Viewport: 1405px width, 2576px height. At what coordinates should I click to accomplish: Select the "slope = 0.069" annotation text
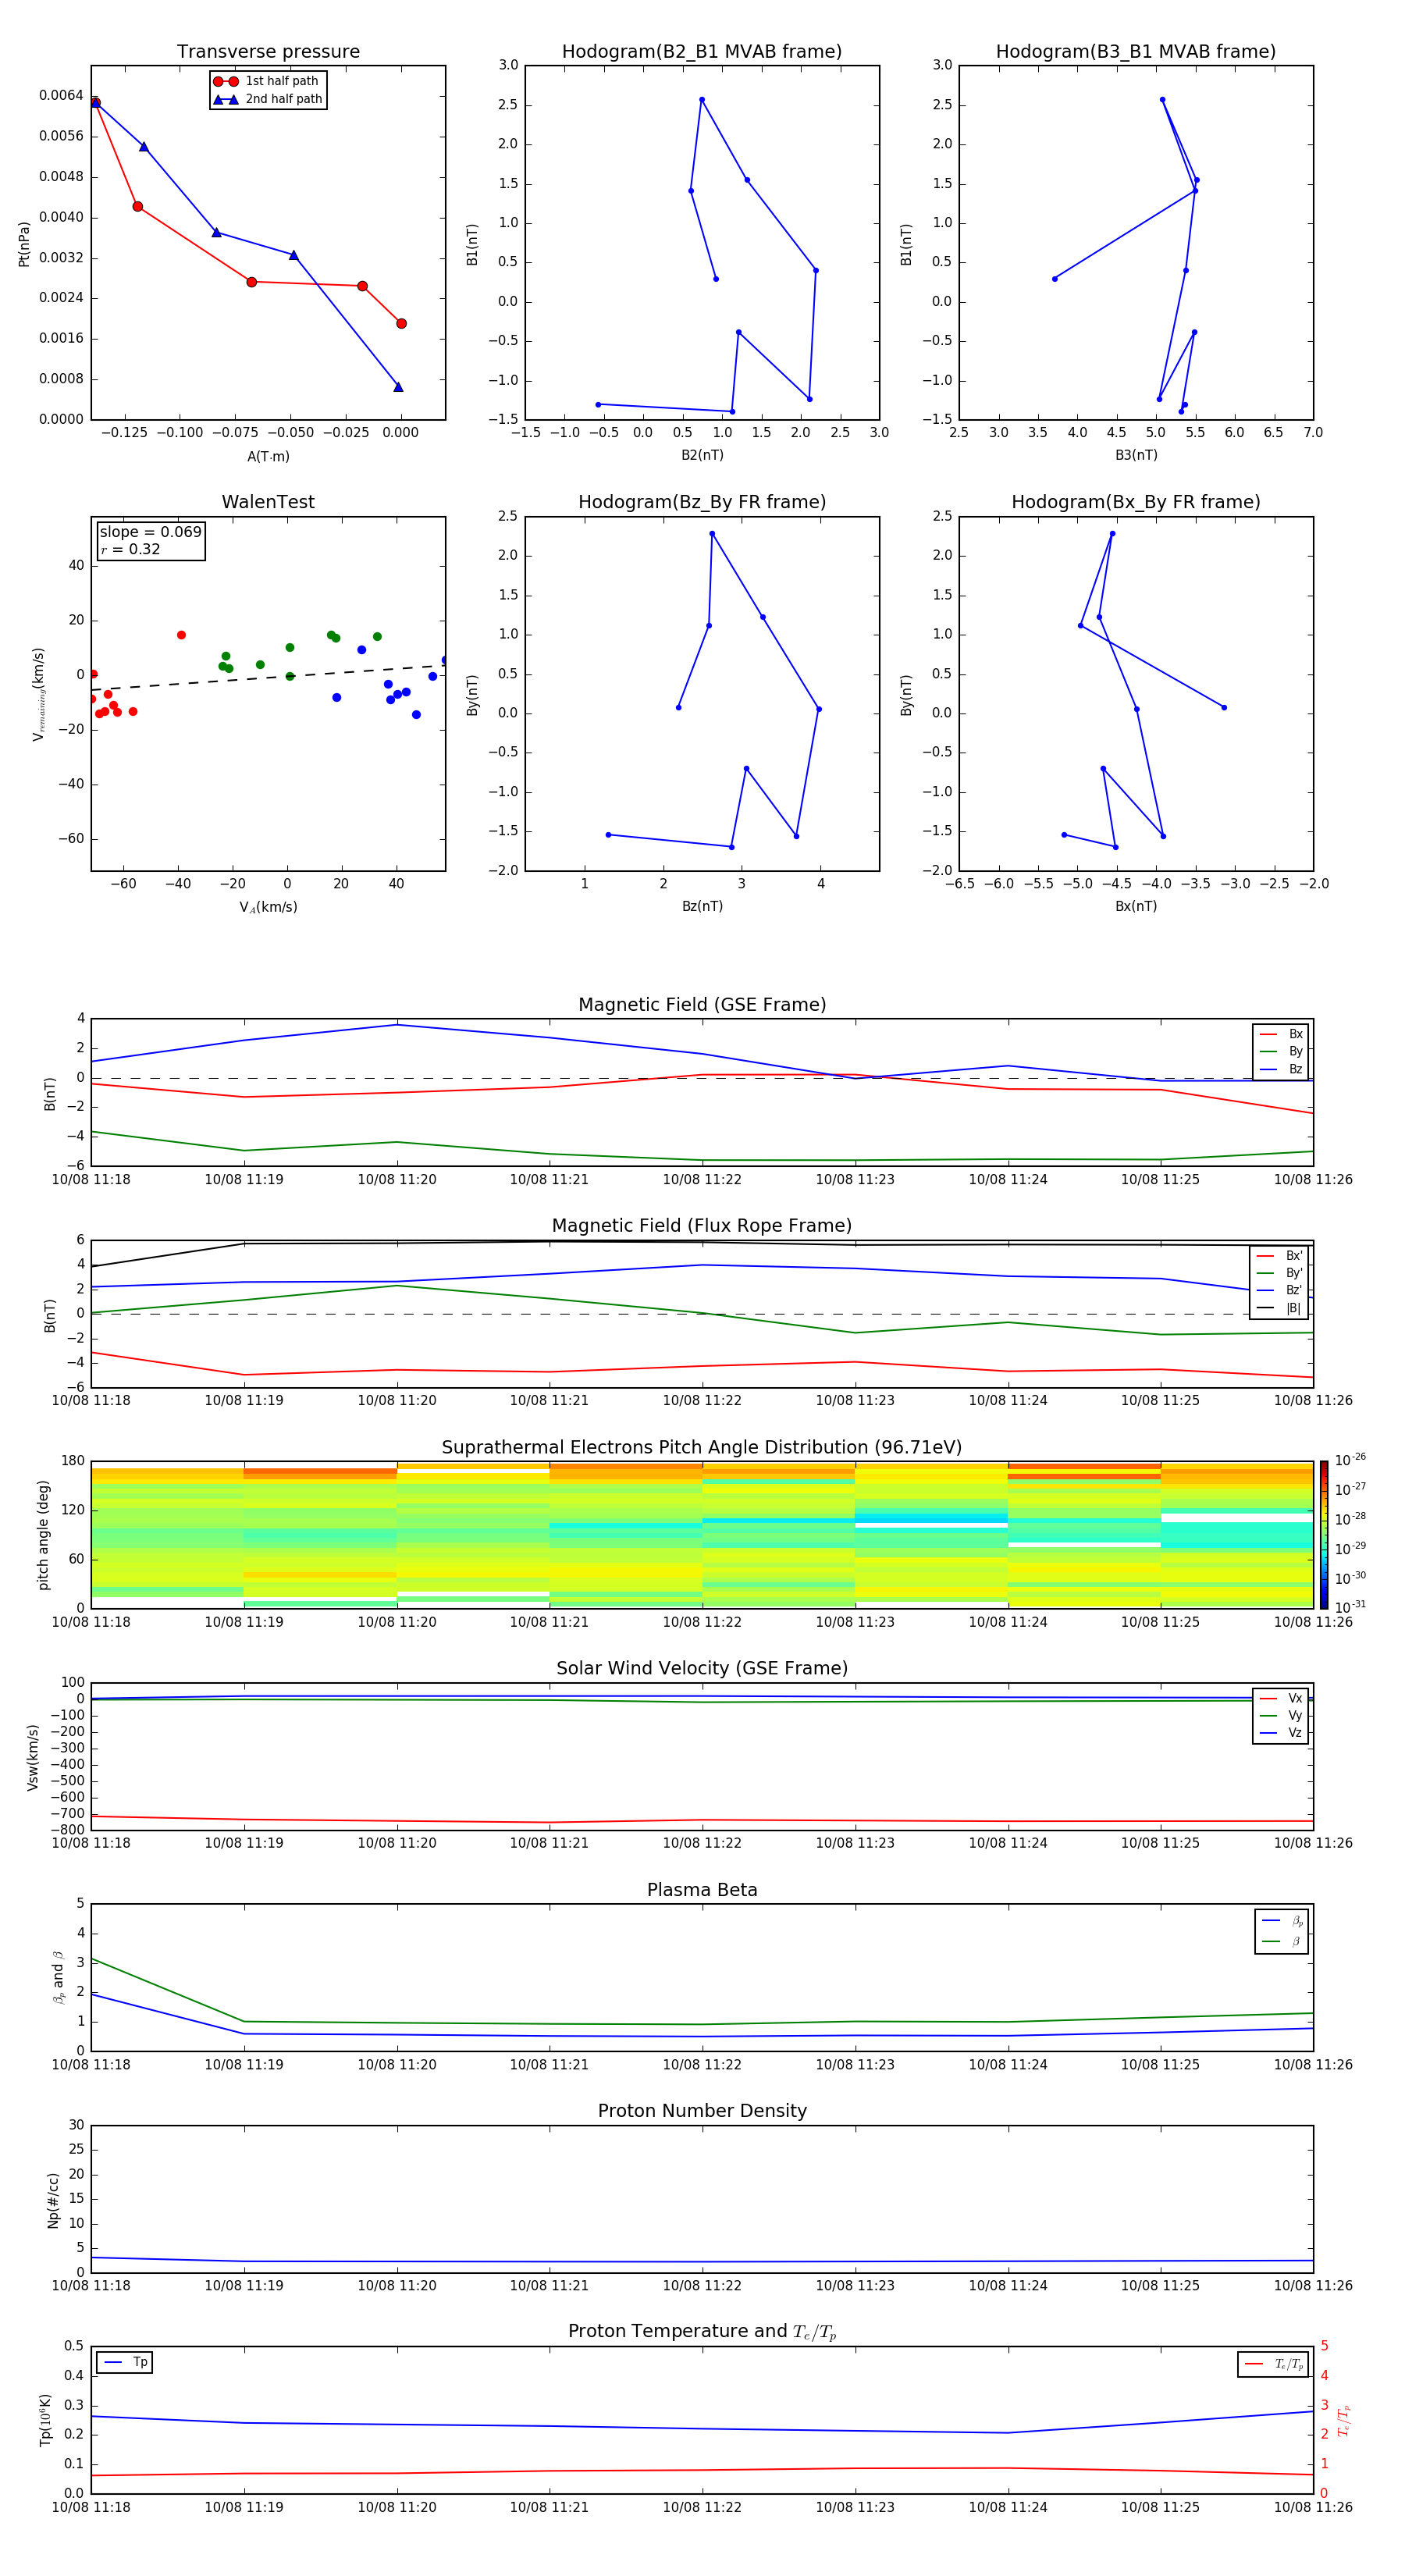point(150,532)
